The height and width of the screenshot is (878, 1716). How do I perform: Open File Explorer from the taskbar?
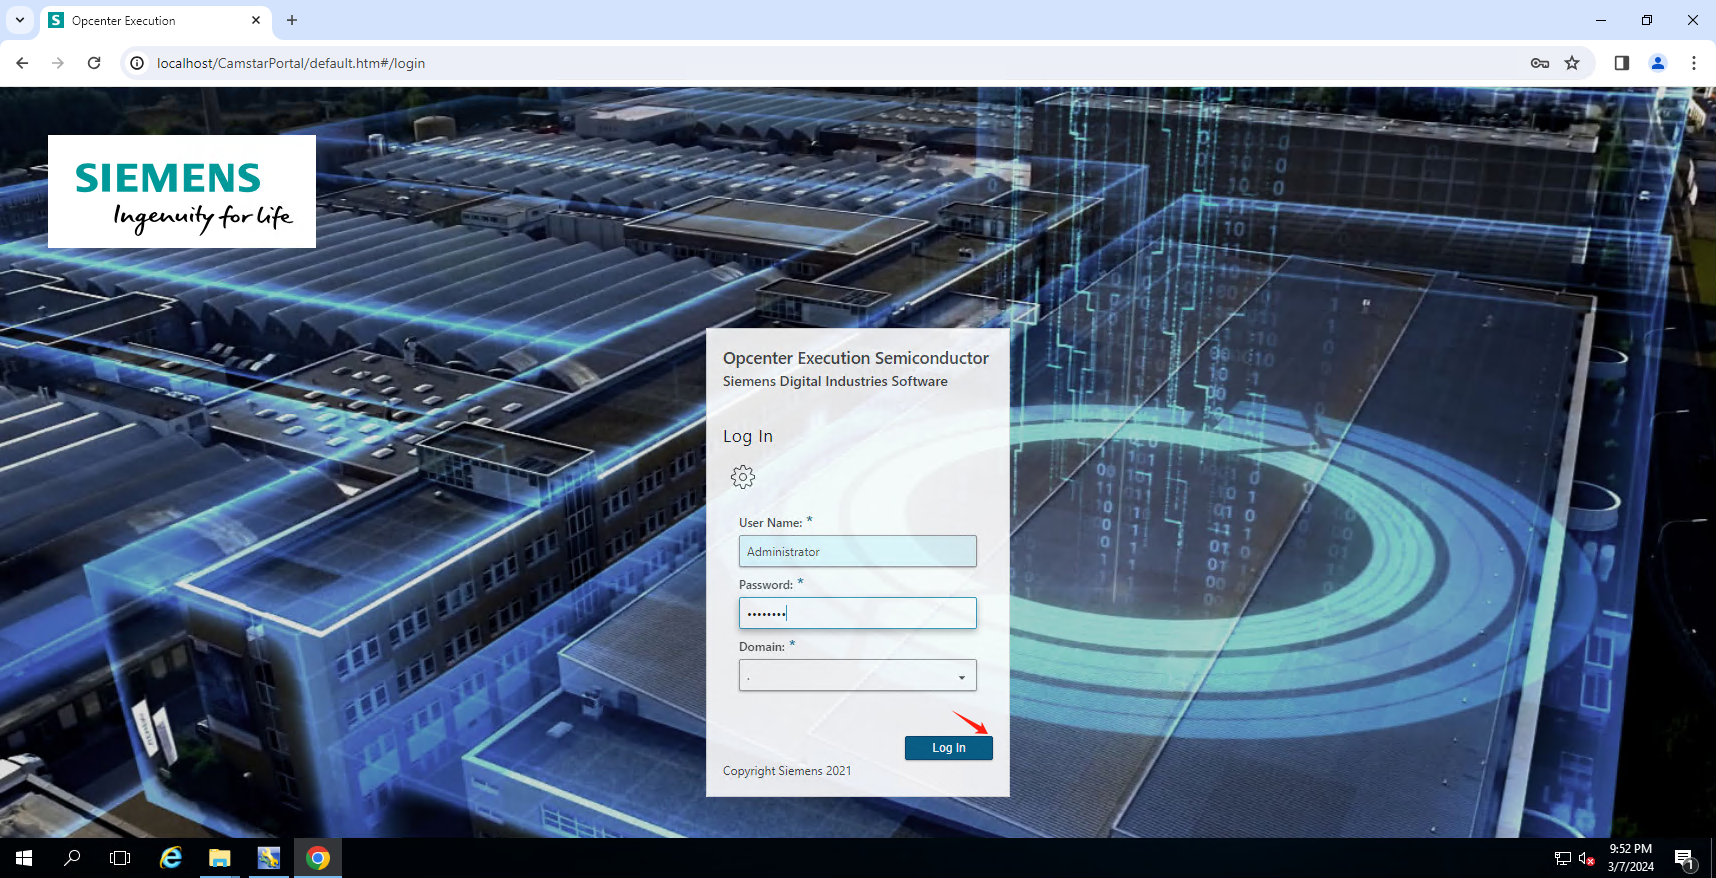tap(220, 858)
